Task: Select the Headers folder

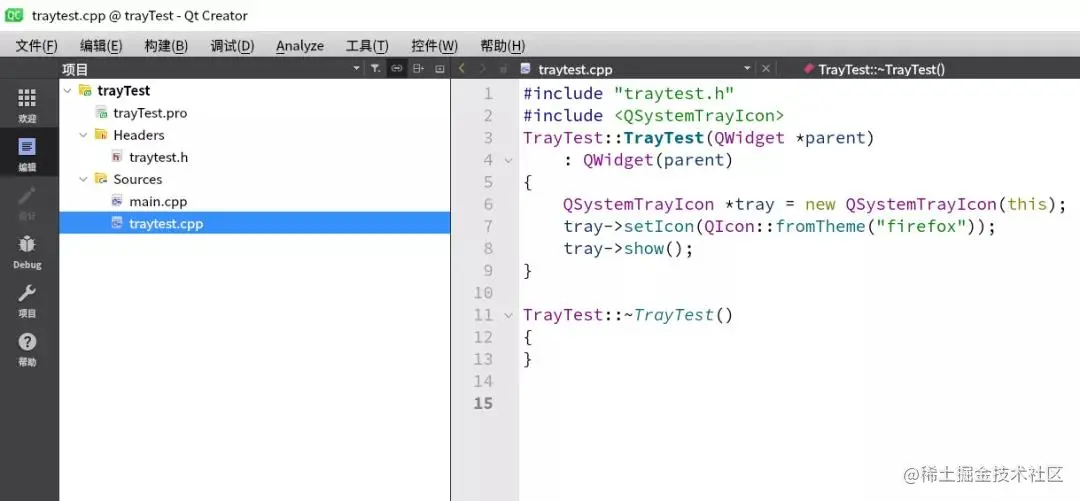Action: (138, 135)
